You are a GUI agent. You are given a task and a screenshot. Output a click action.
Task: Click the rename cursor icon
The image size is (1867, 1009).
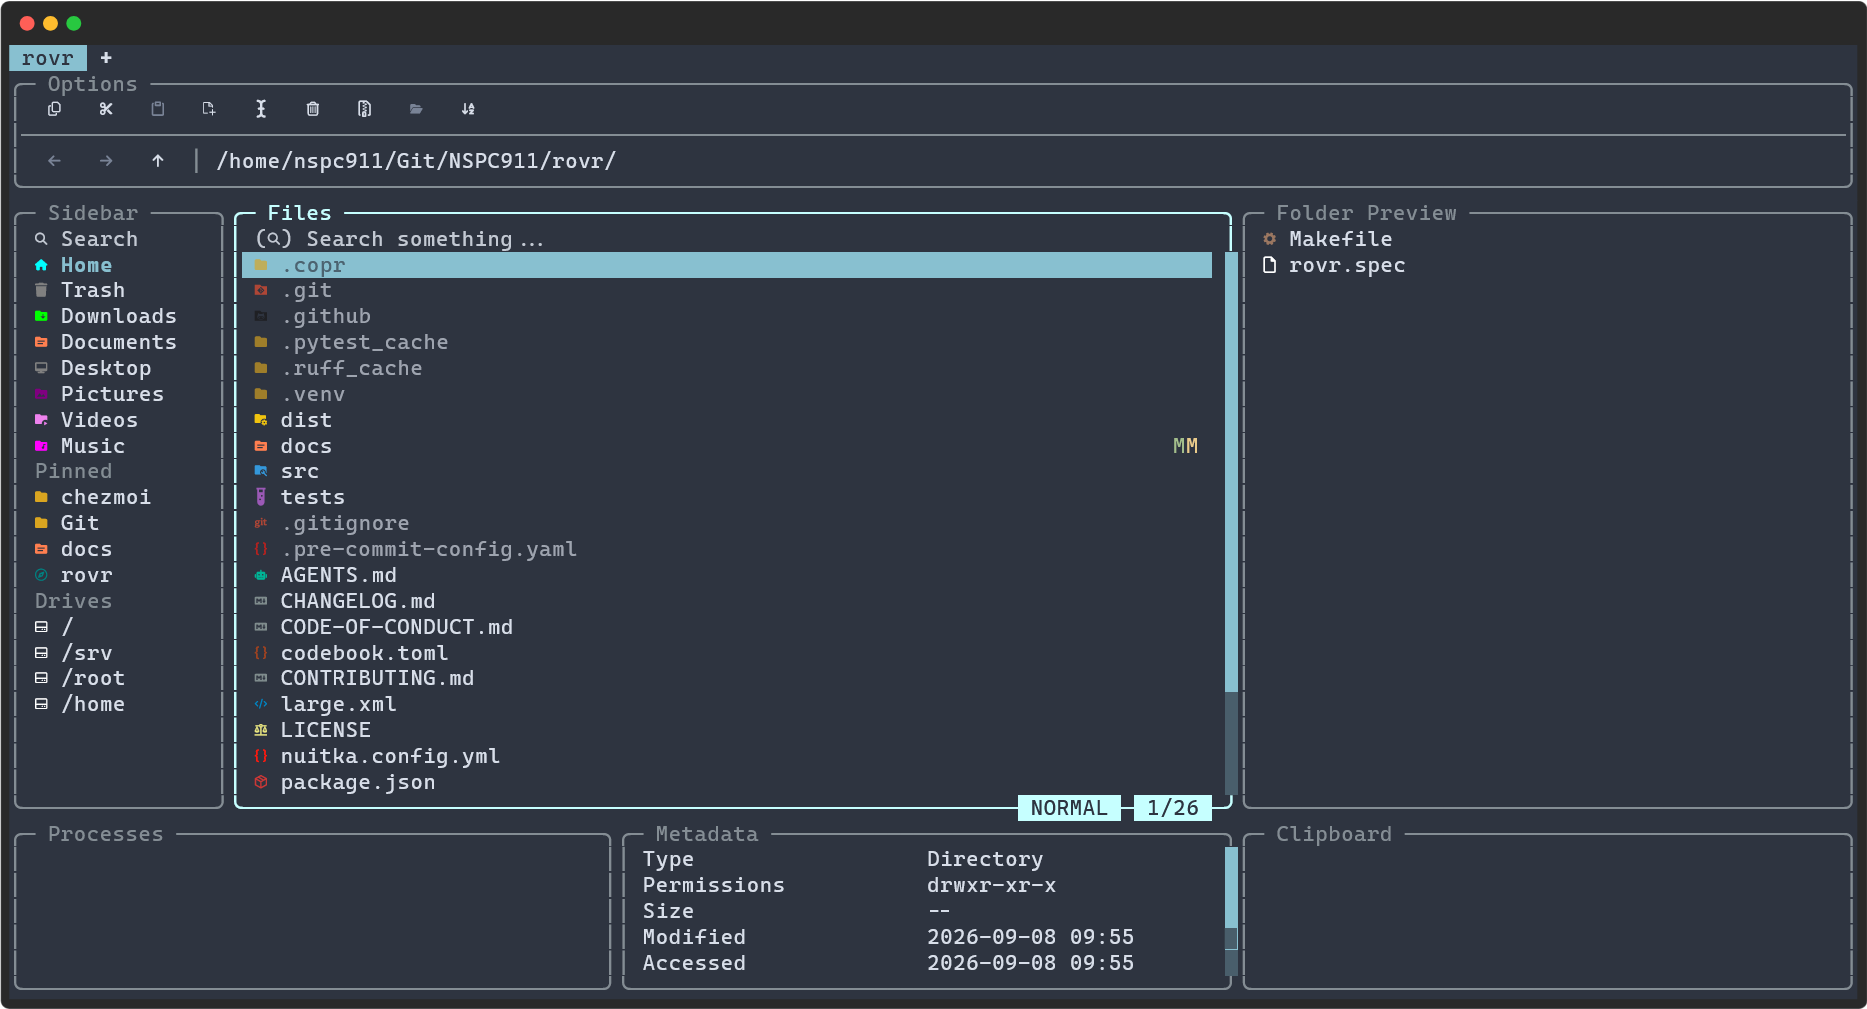point(261,109)
